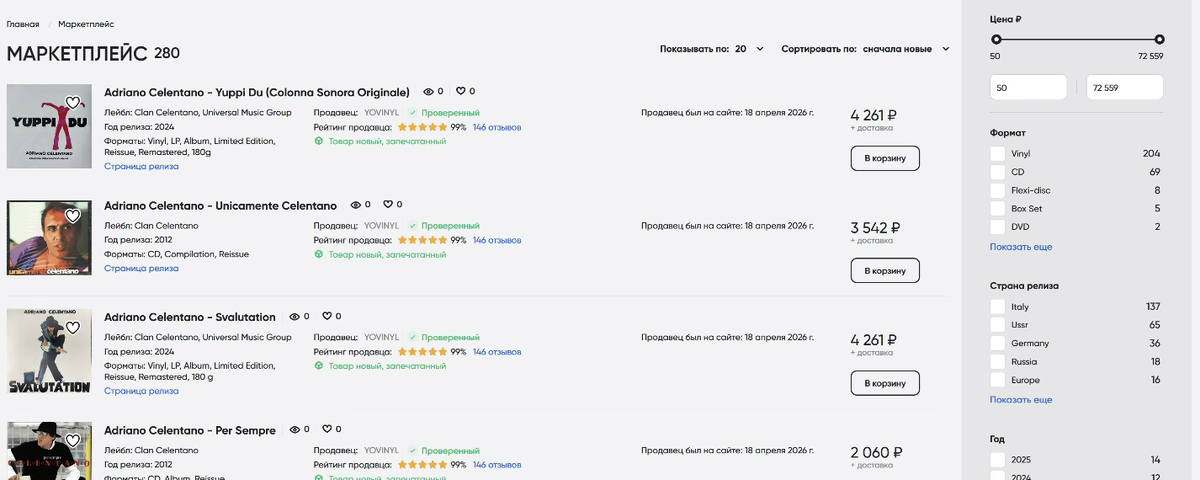Screen dimensions: 1200x480
Task: Add Yuppi Du to cart with В корзину
Action: (x=885, y=158)
